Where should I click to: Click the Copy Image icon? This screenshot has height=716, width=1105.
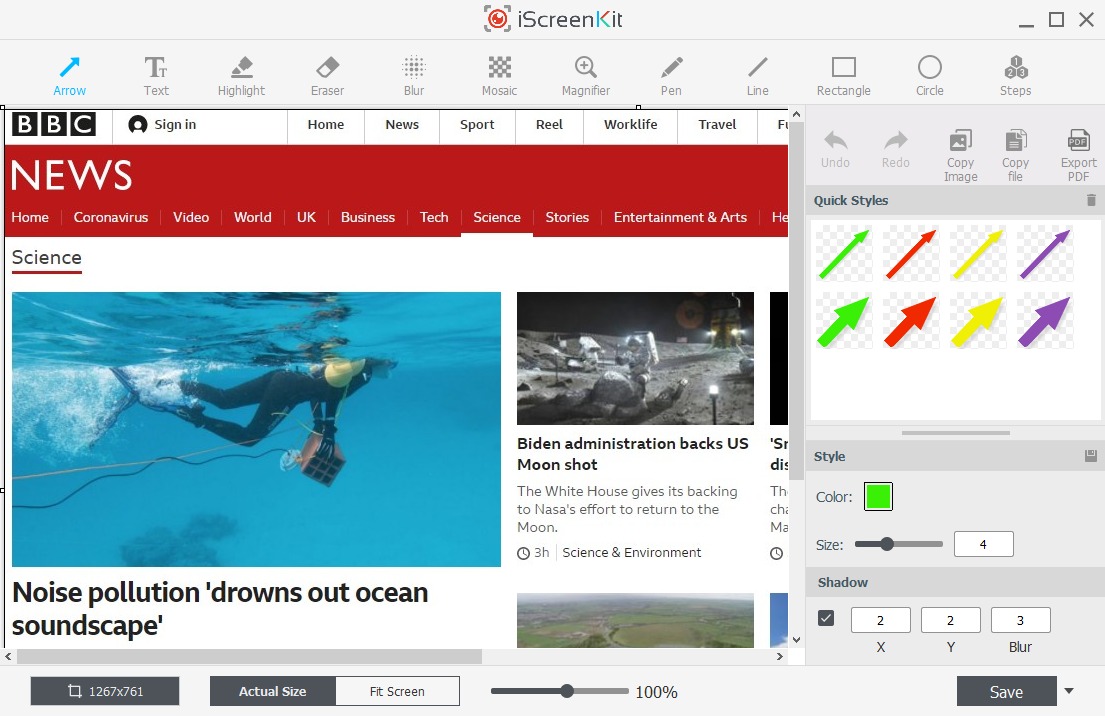[960, 154]
